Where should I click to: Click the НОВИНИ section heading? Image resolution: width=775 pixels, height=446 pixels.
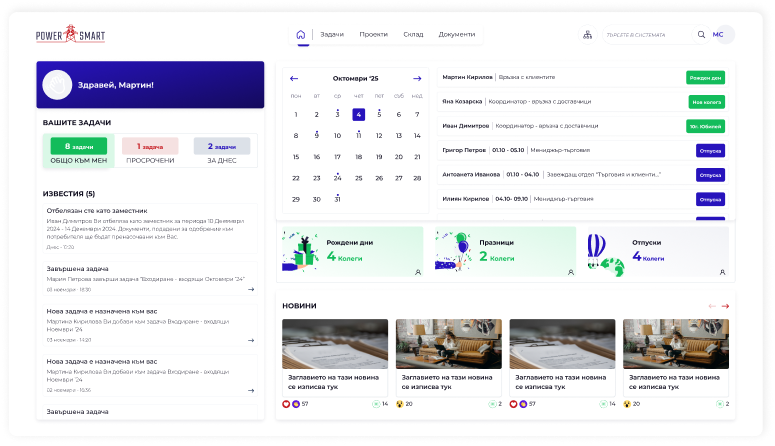[x=299, y=306]
